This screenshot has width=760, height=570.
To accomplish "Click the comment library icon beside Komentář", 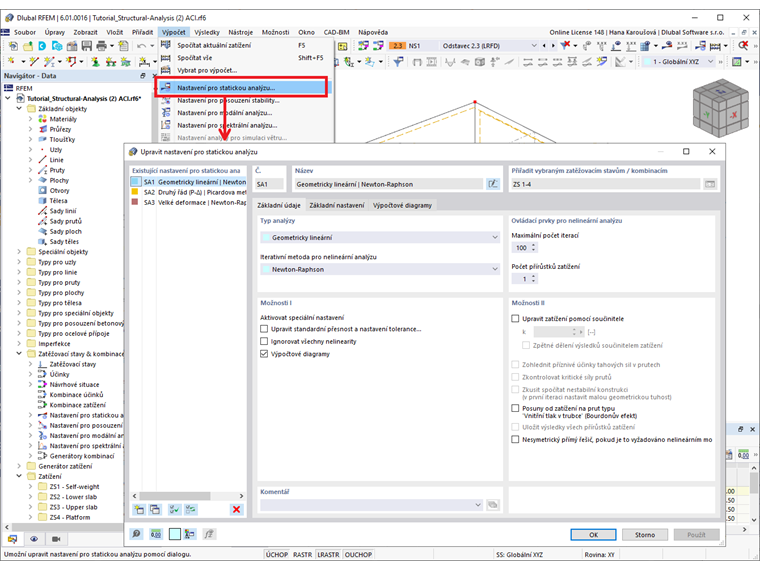I will pyautogui.click(x=492, y=505).
